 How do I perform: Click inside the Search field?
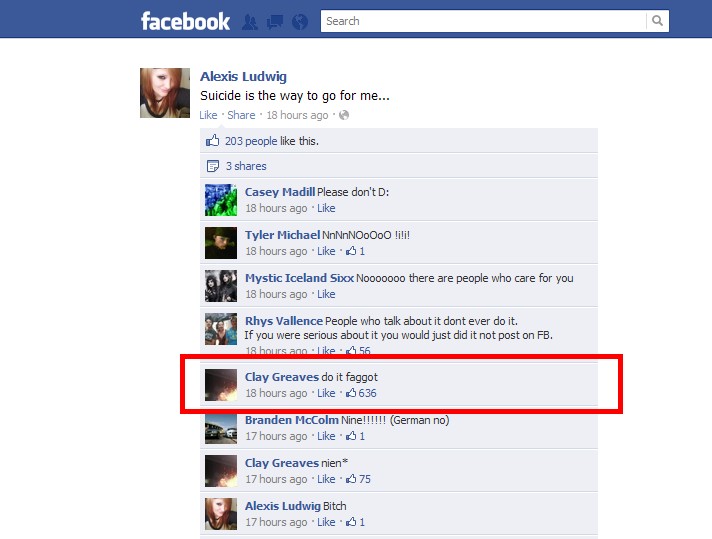(x=483, y=21)
